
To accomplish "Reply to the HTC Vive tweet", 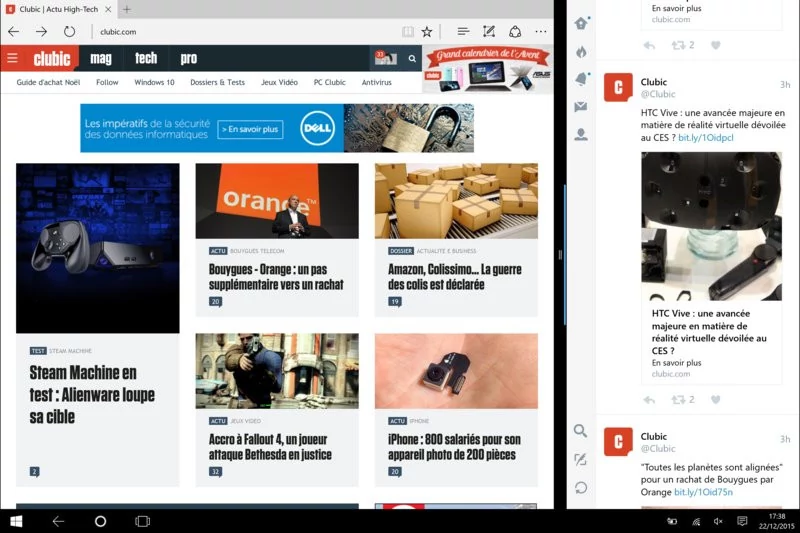I will tap(649, 400).
